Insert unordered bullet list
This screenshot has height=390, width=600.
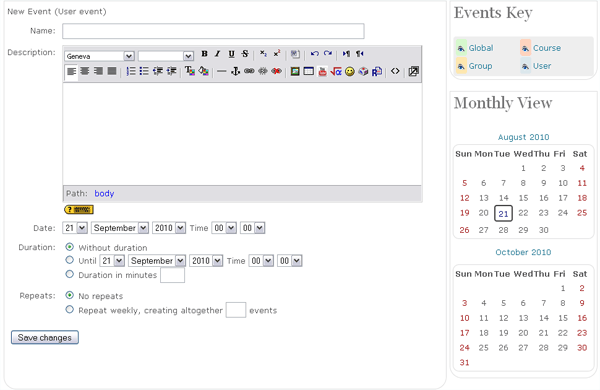pos(144,72)
